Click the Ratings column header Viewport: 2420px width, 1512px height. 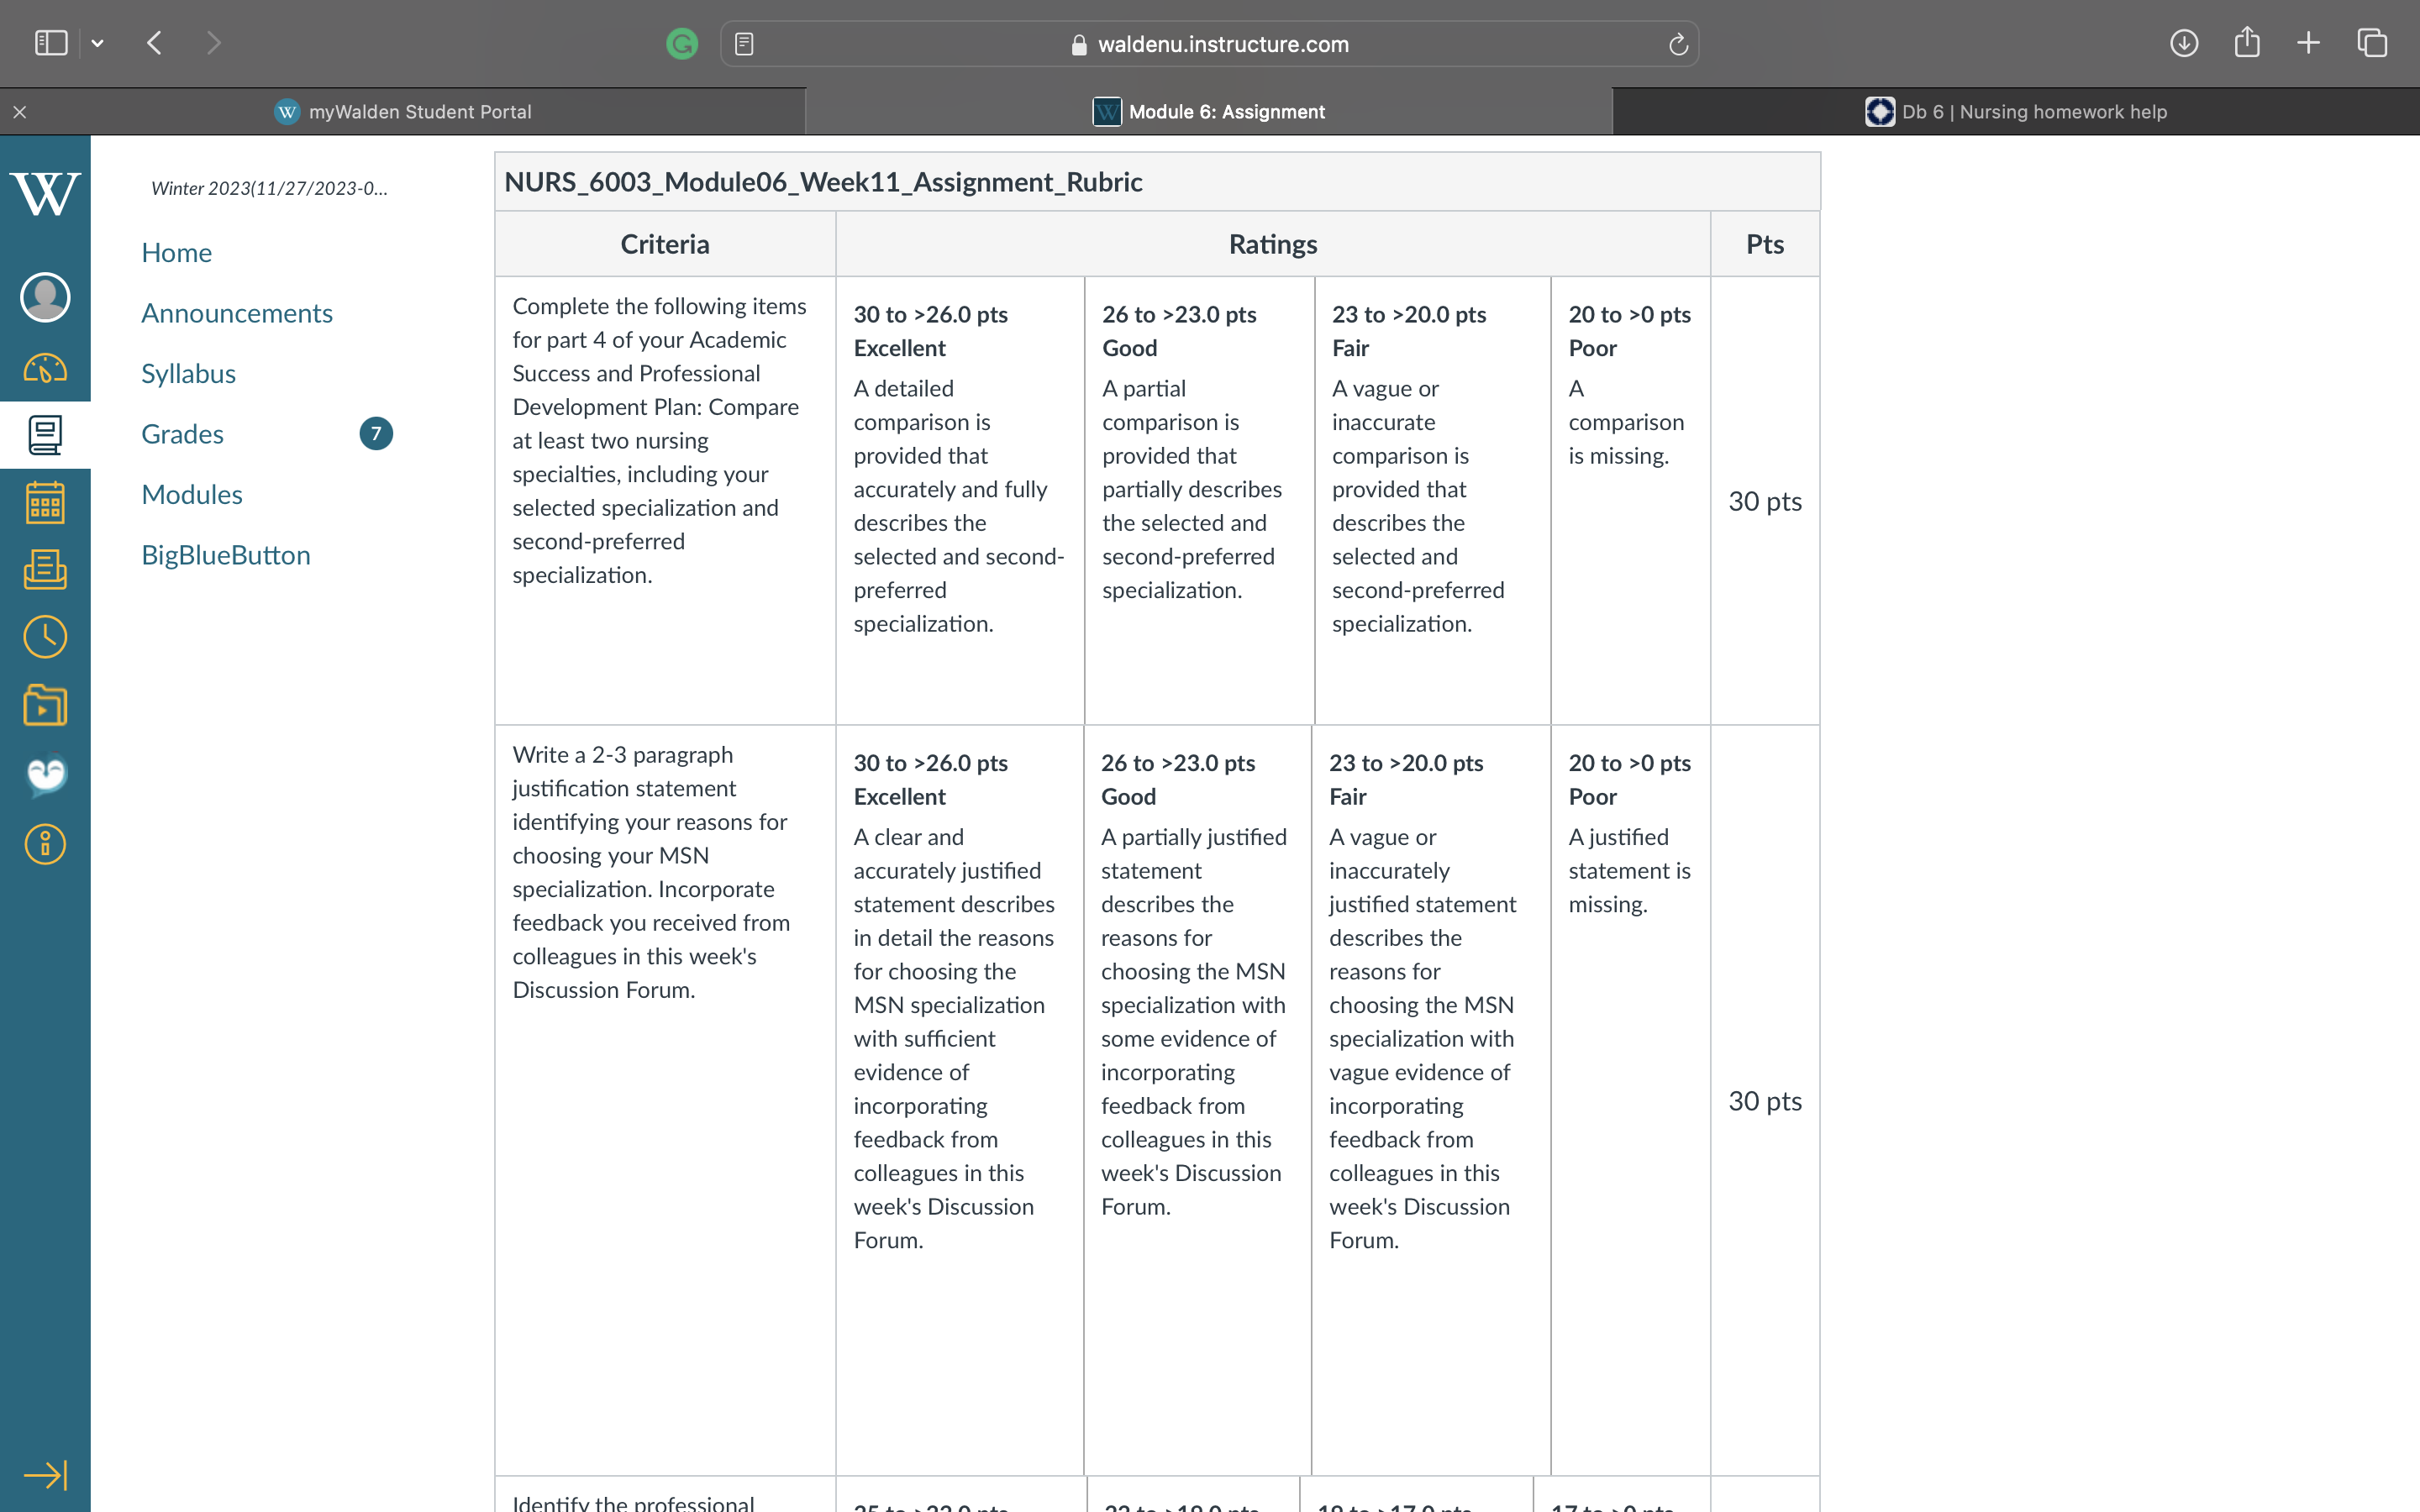pos(1273,244)
